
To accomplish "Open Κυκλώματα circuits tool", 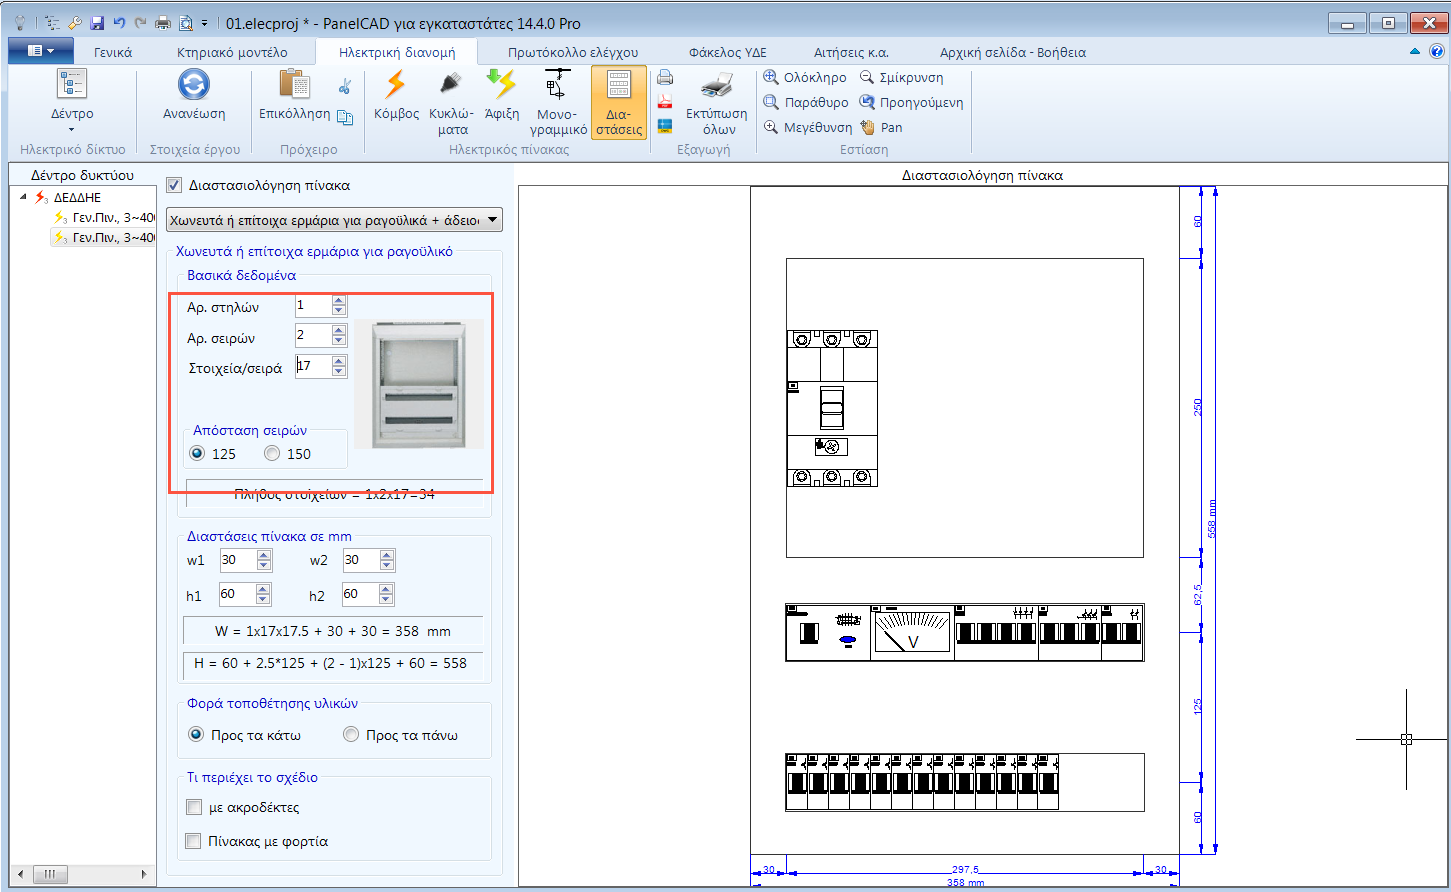I will click(450, 85).
